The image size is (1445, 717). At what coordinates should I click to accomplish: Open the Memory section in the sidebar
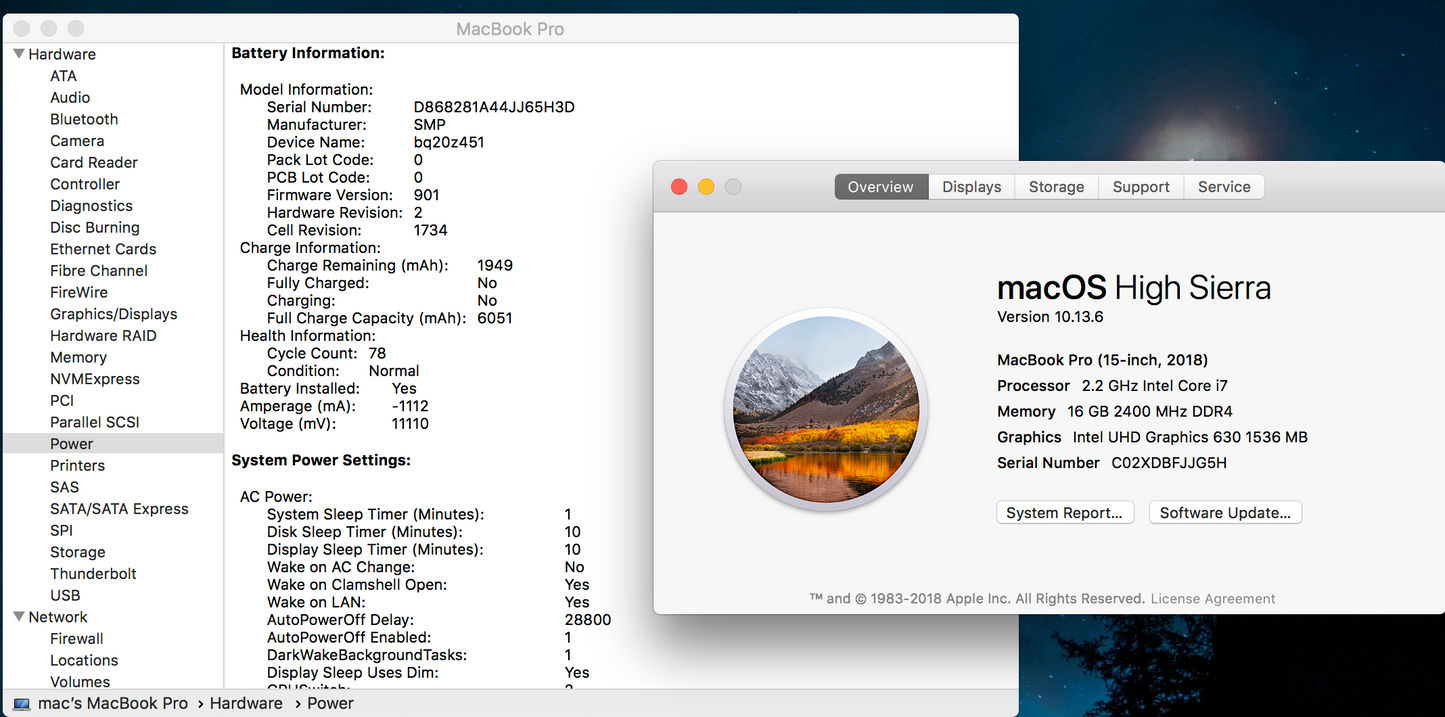point(78,357)
